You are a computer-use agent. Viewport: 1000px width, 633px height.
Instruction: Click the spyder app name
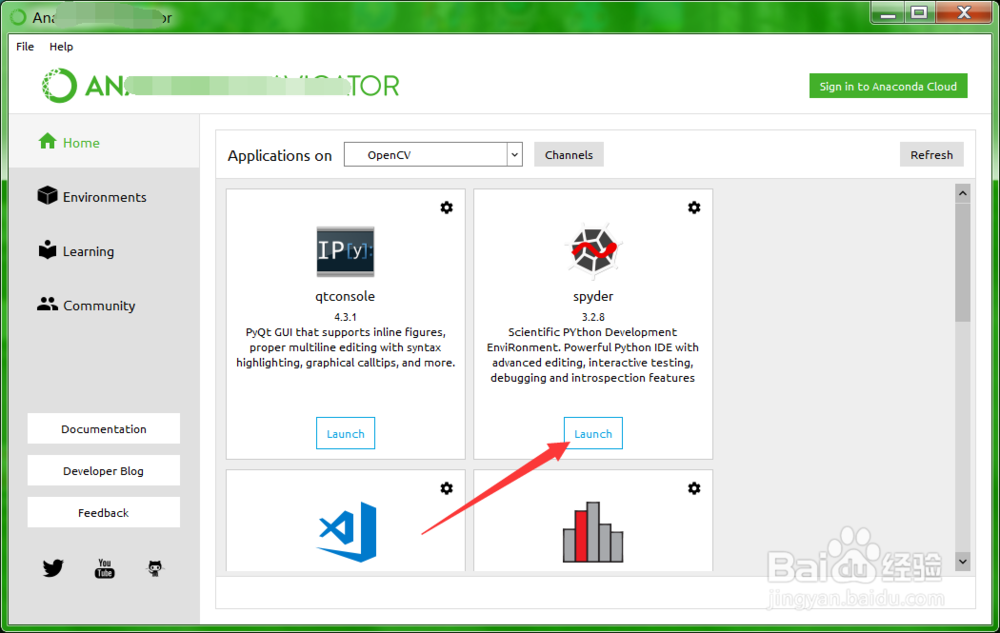[x=593, y=296]
